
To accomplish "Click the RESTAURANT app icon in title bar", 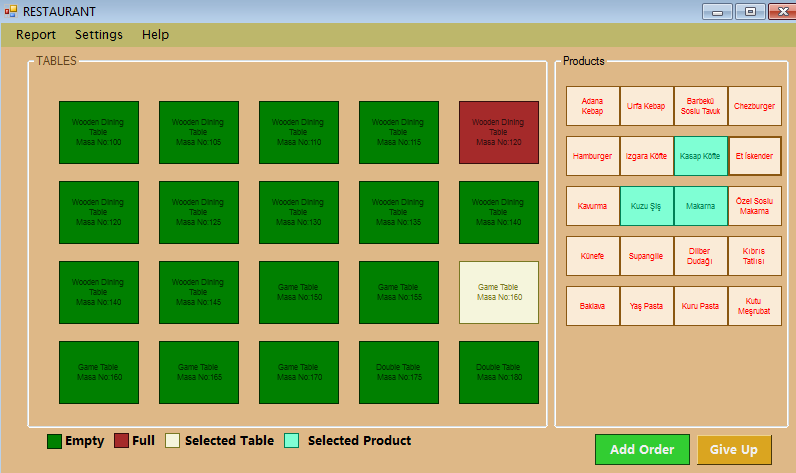I will [x=11, y=11].
